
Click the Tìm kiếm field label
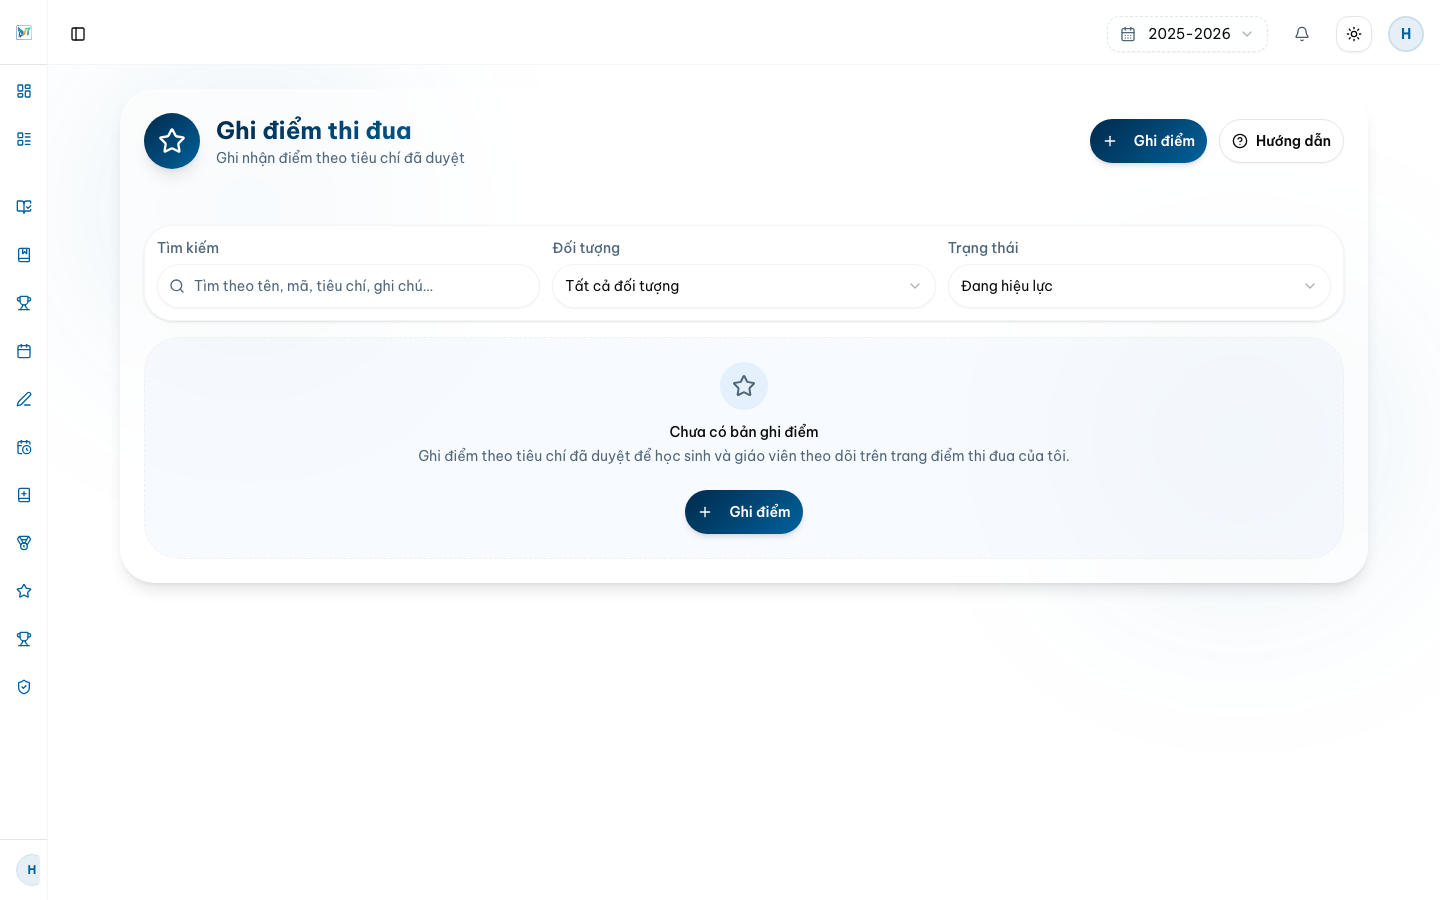(x=188, y=248)
